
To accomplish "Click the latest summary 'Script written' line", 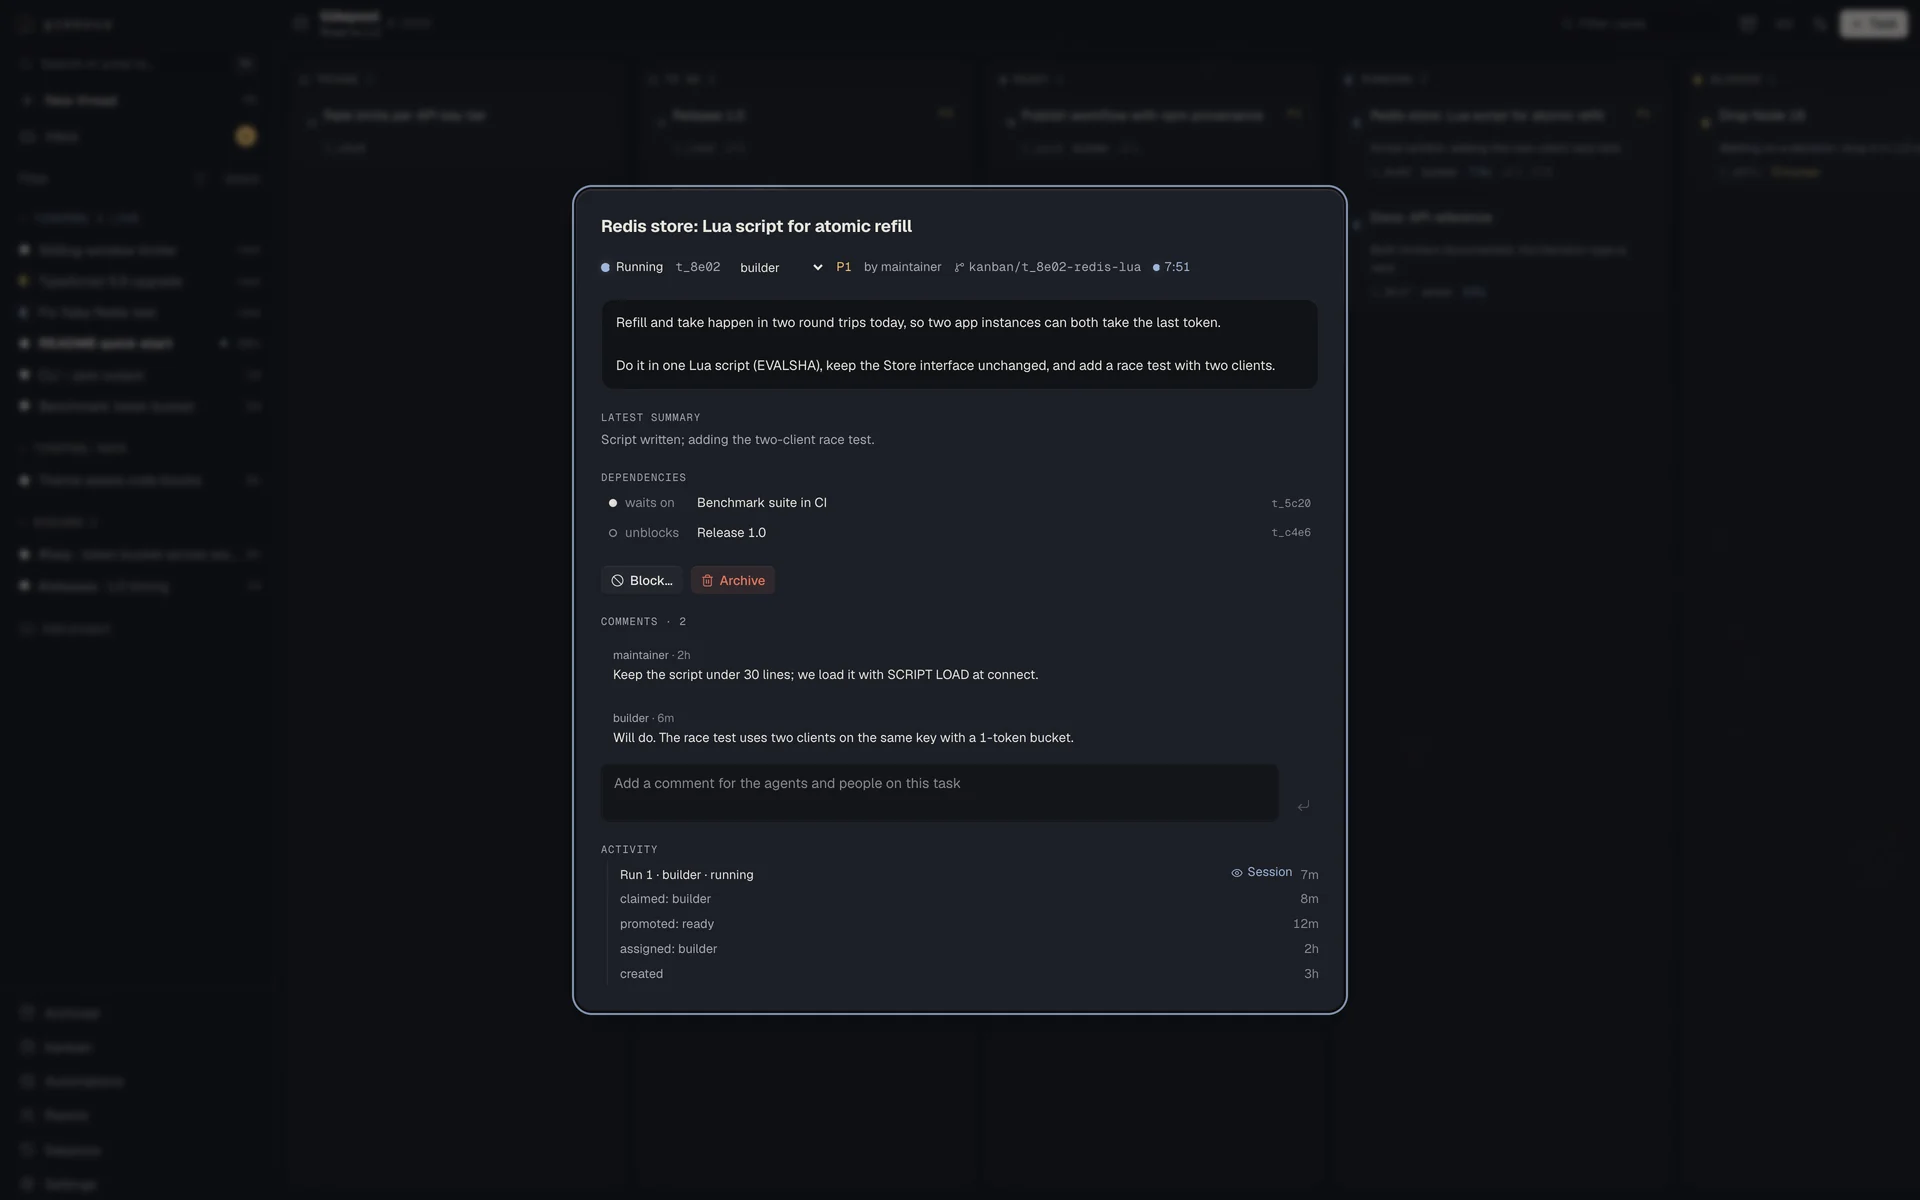I will click(737, 440).
